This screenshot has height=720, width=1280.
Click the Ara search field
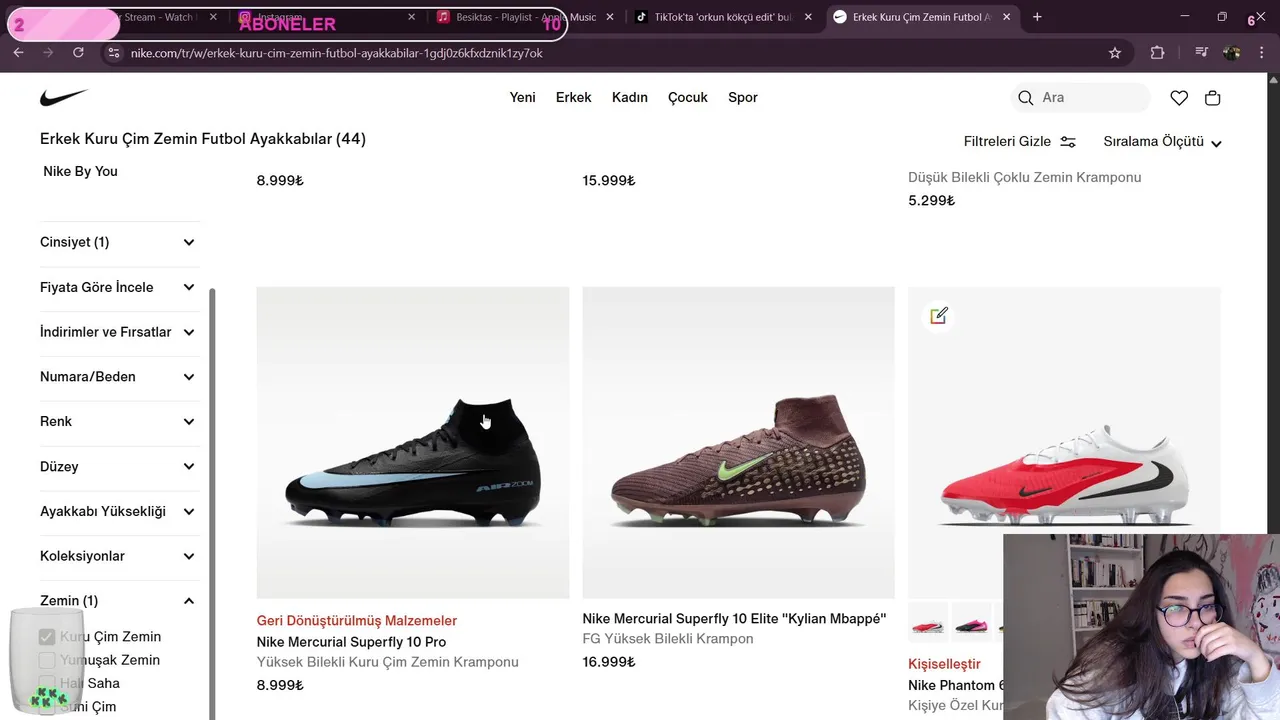(x=1090, y=97)
